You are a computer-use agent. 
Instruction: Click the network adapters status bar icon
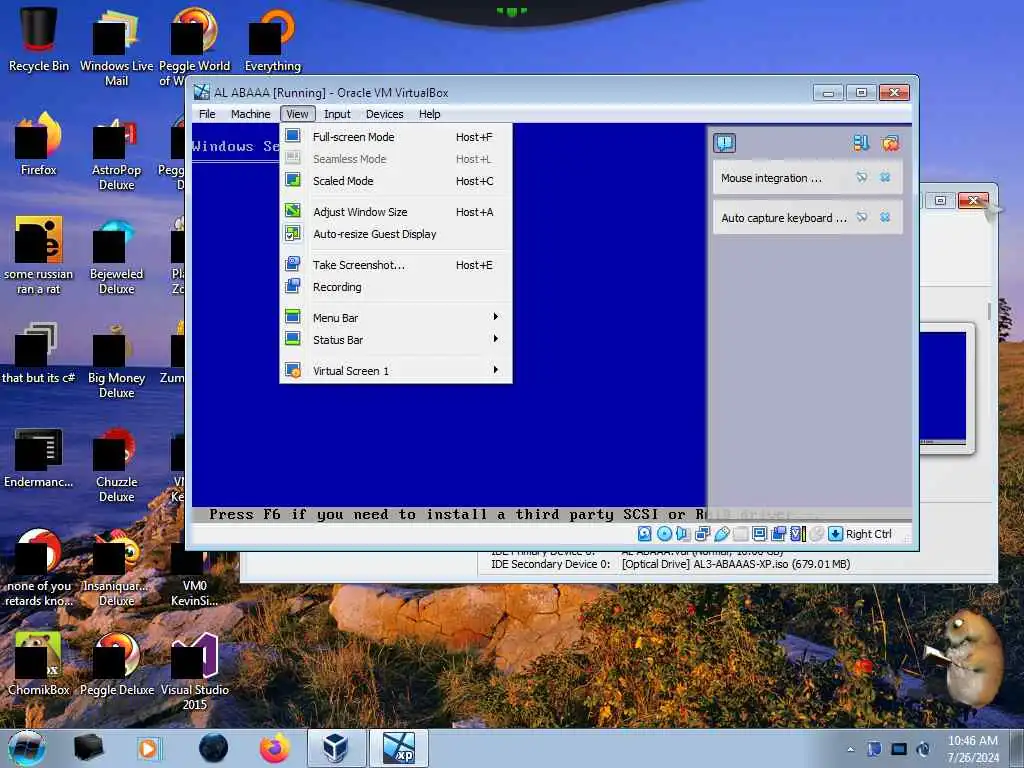click(703, 534)
